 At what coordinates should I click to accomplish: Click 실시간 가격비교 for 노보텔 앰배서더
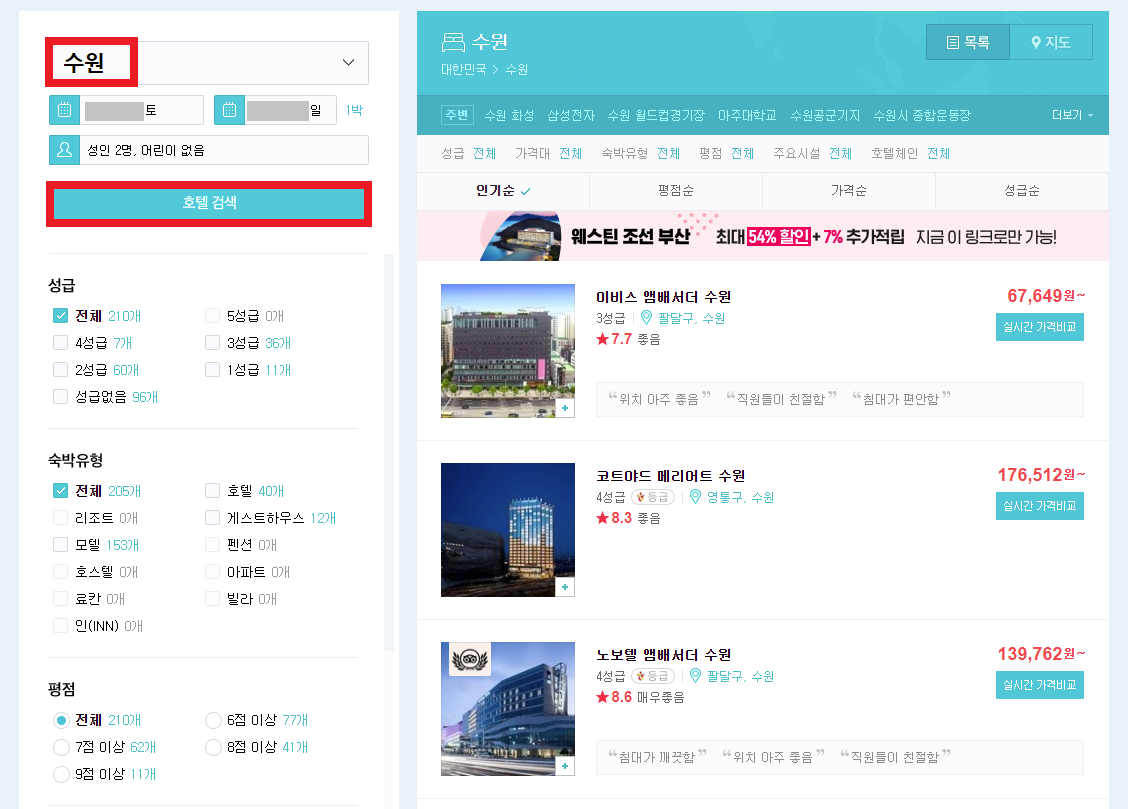[1040, 685]
